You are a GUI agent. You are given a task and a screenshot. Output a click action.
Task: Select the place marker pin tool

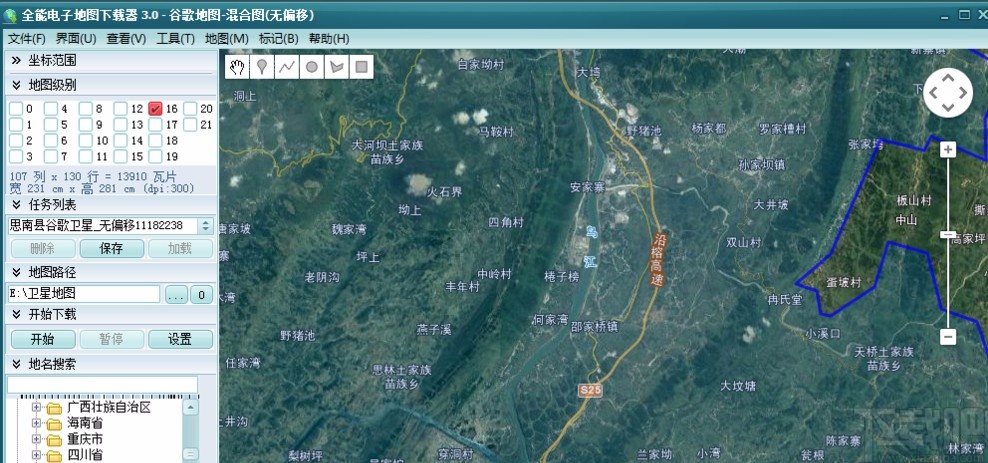point(261,67)
